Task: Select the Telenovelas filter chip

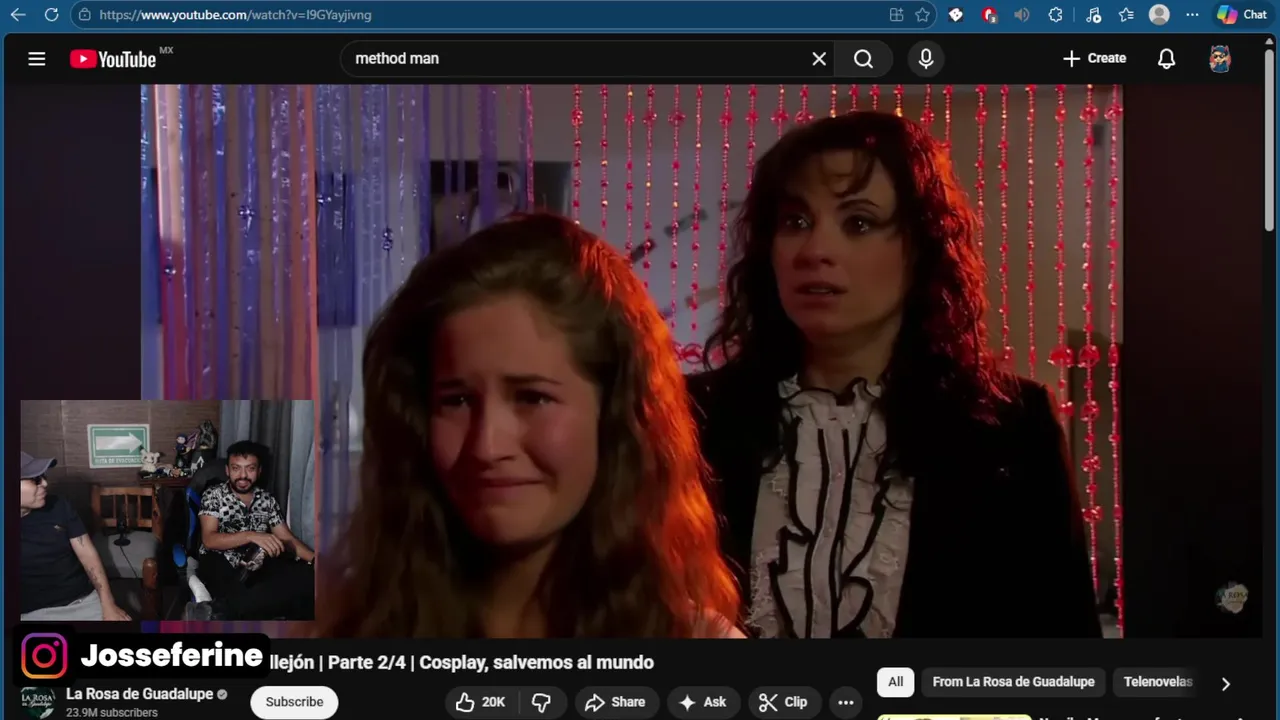Action: (1158, 682)
